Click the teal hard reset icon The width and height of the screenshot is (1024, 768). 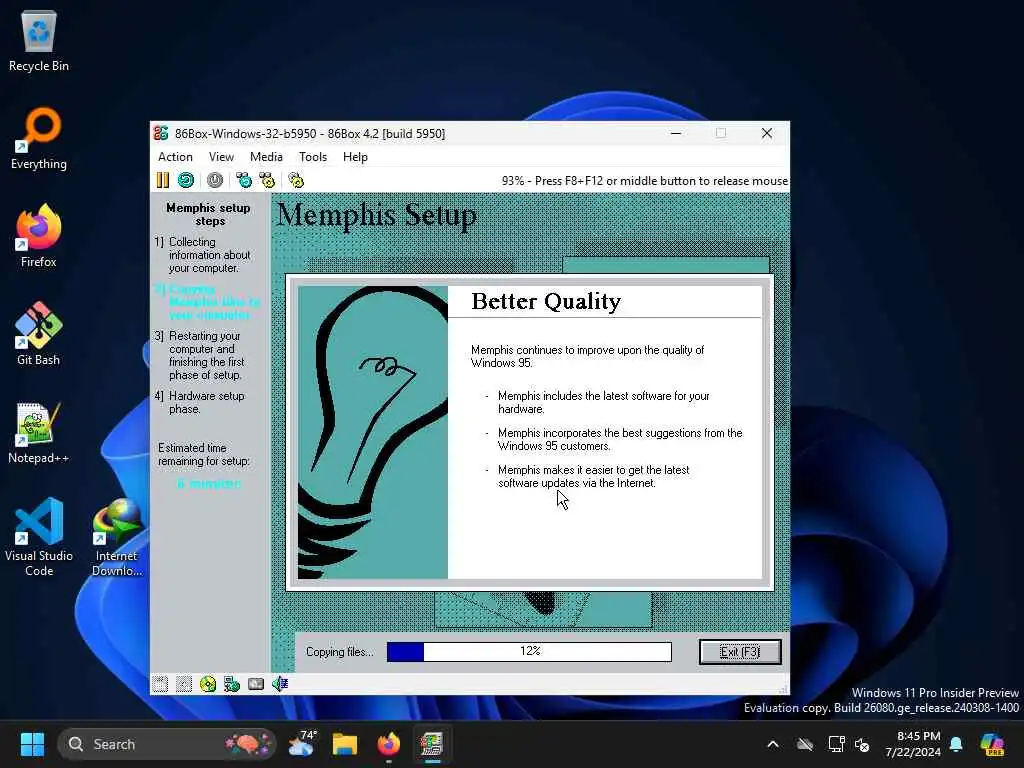[186, 180]
